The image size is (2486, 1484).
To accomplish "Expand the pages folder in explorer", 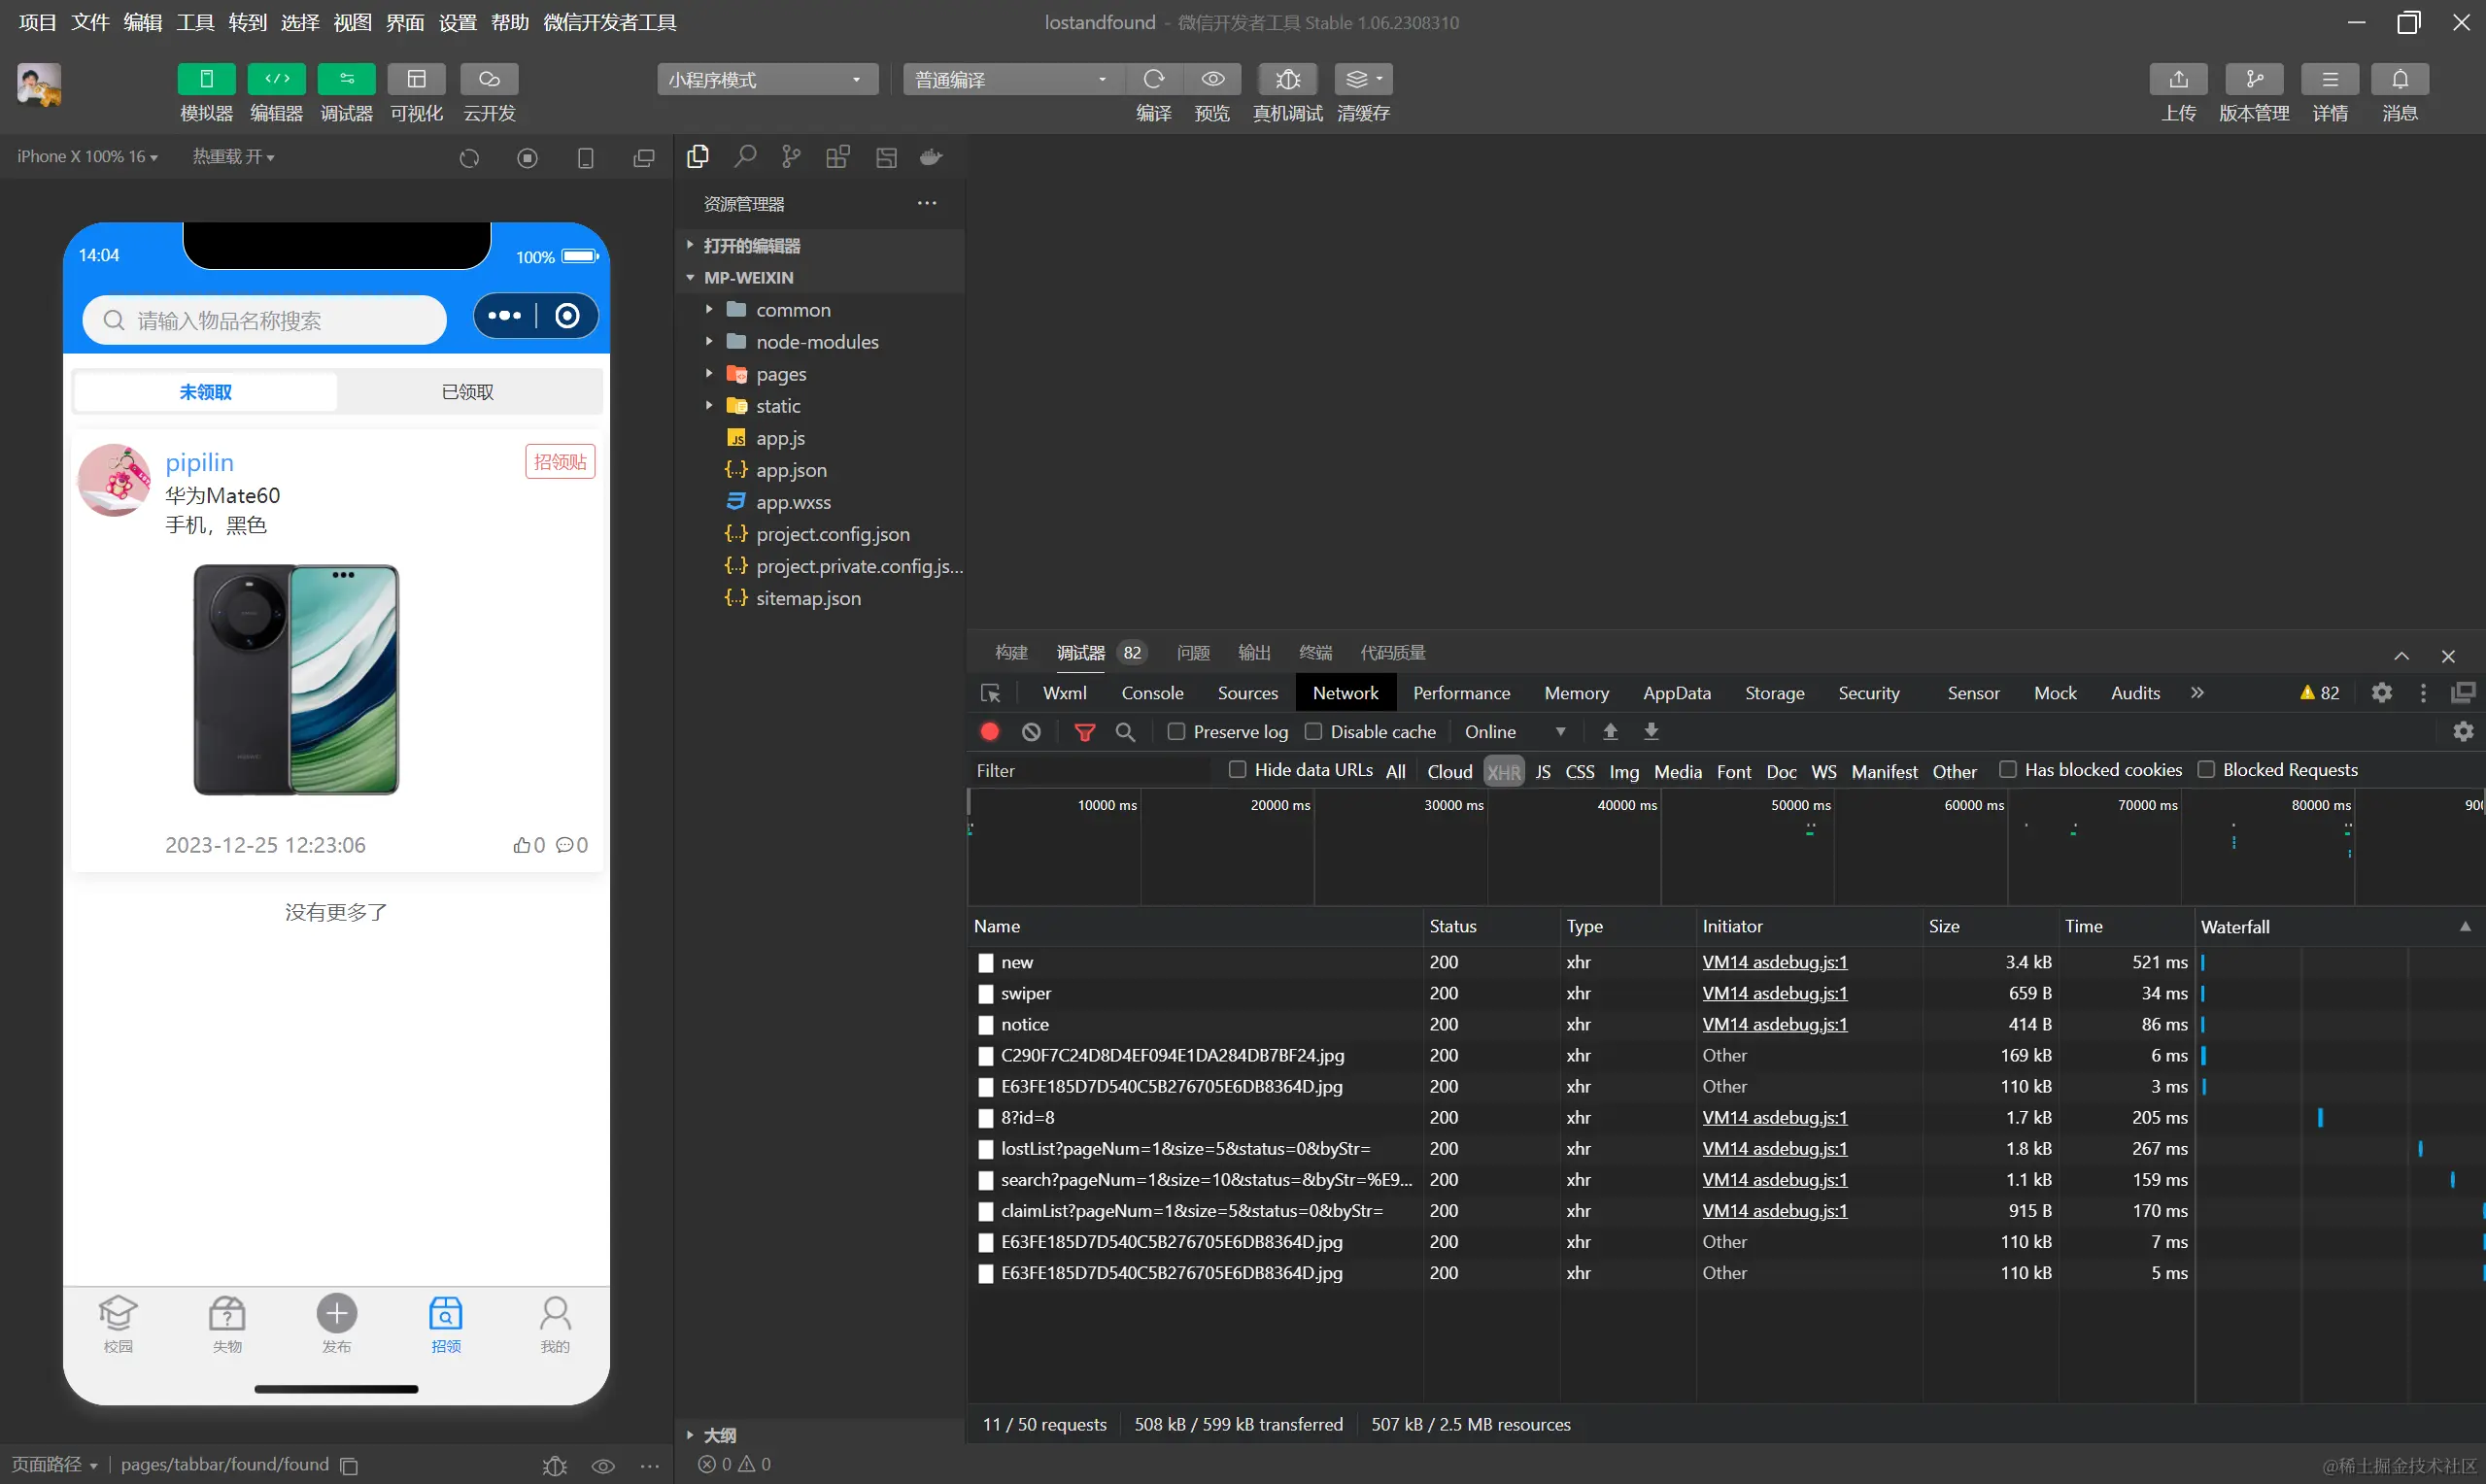I will coord(780,374).
